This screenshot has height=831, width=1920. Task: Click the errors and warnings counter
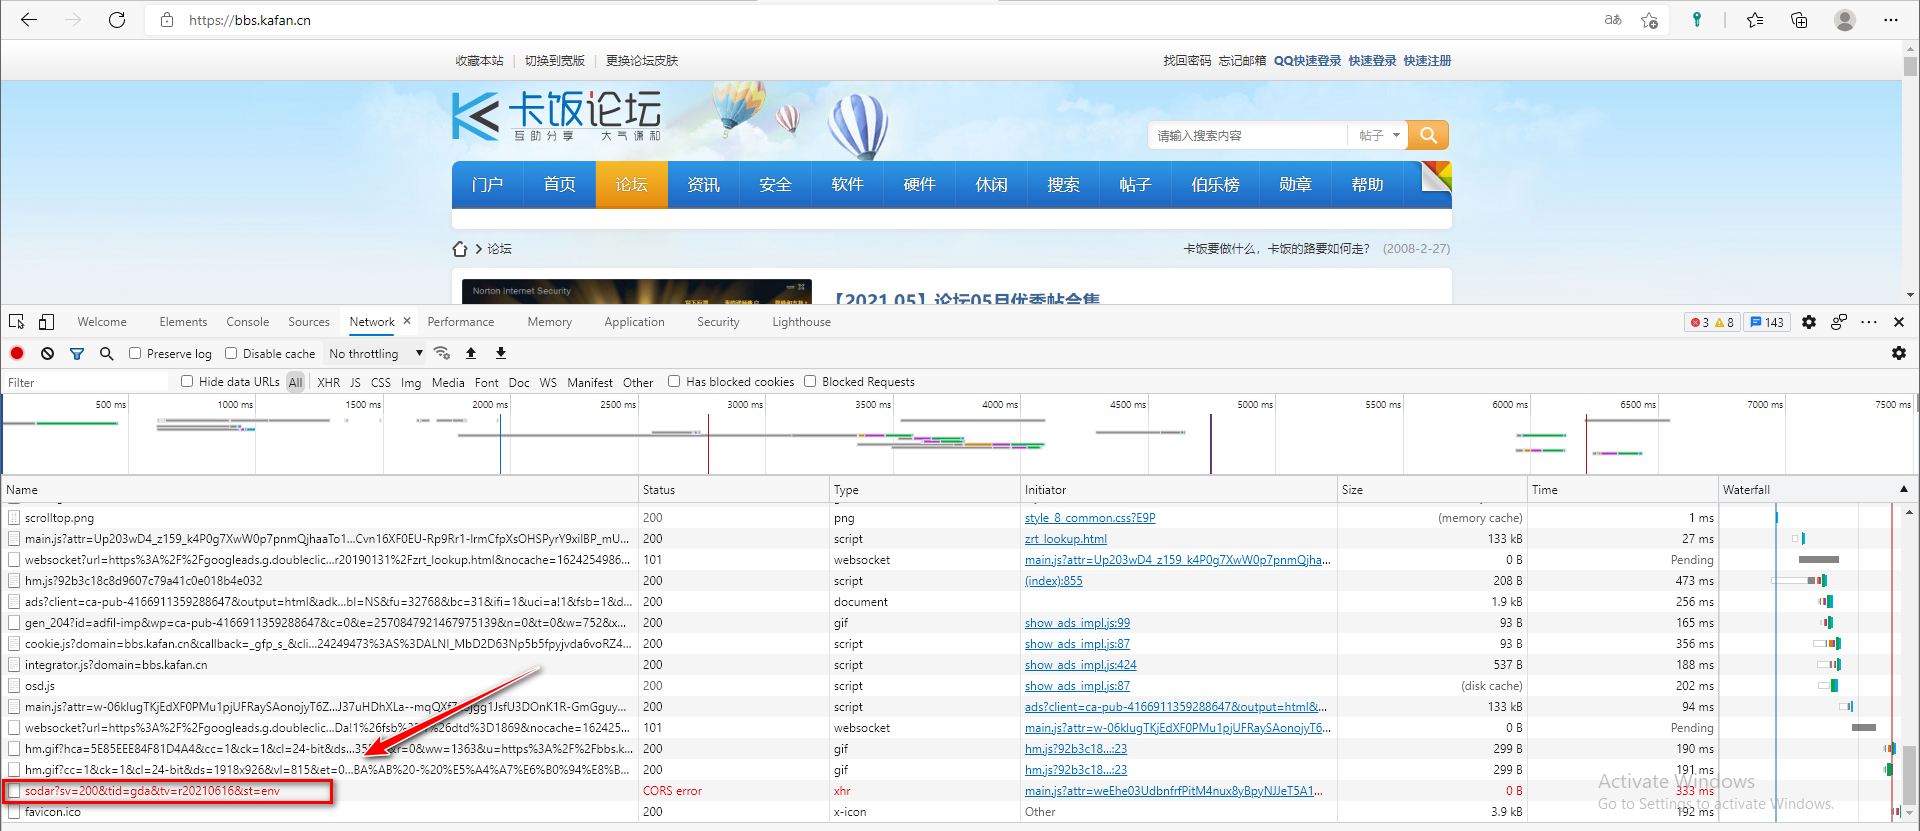coord(1712,322)
